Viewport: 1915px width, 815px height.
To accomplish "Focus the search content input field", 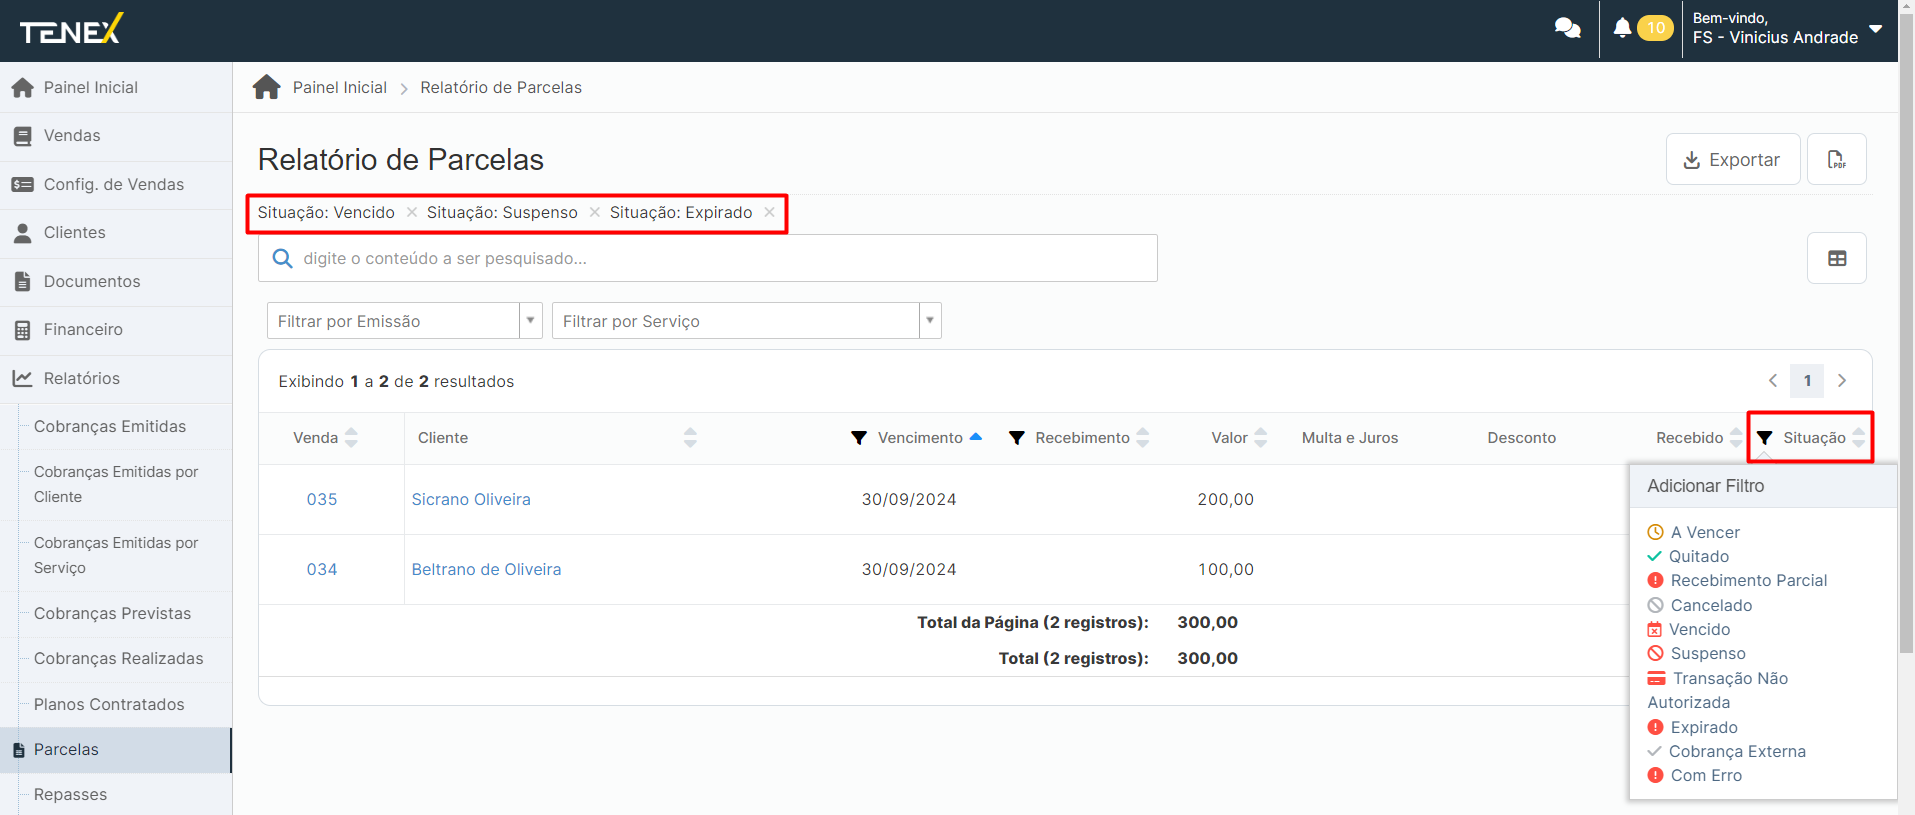I will pyautogui.click(x=708, y=258).
